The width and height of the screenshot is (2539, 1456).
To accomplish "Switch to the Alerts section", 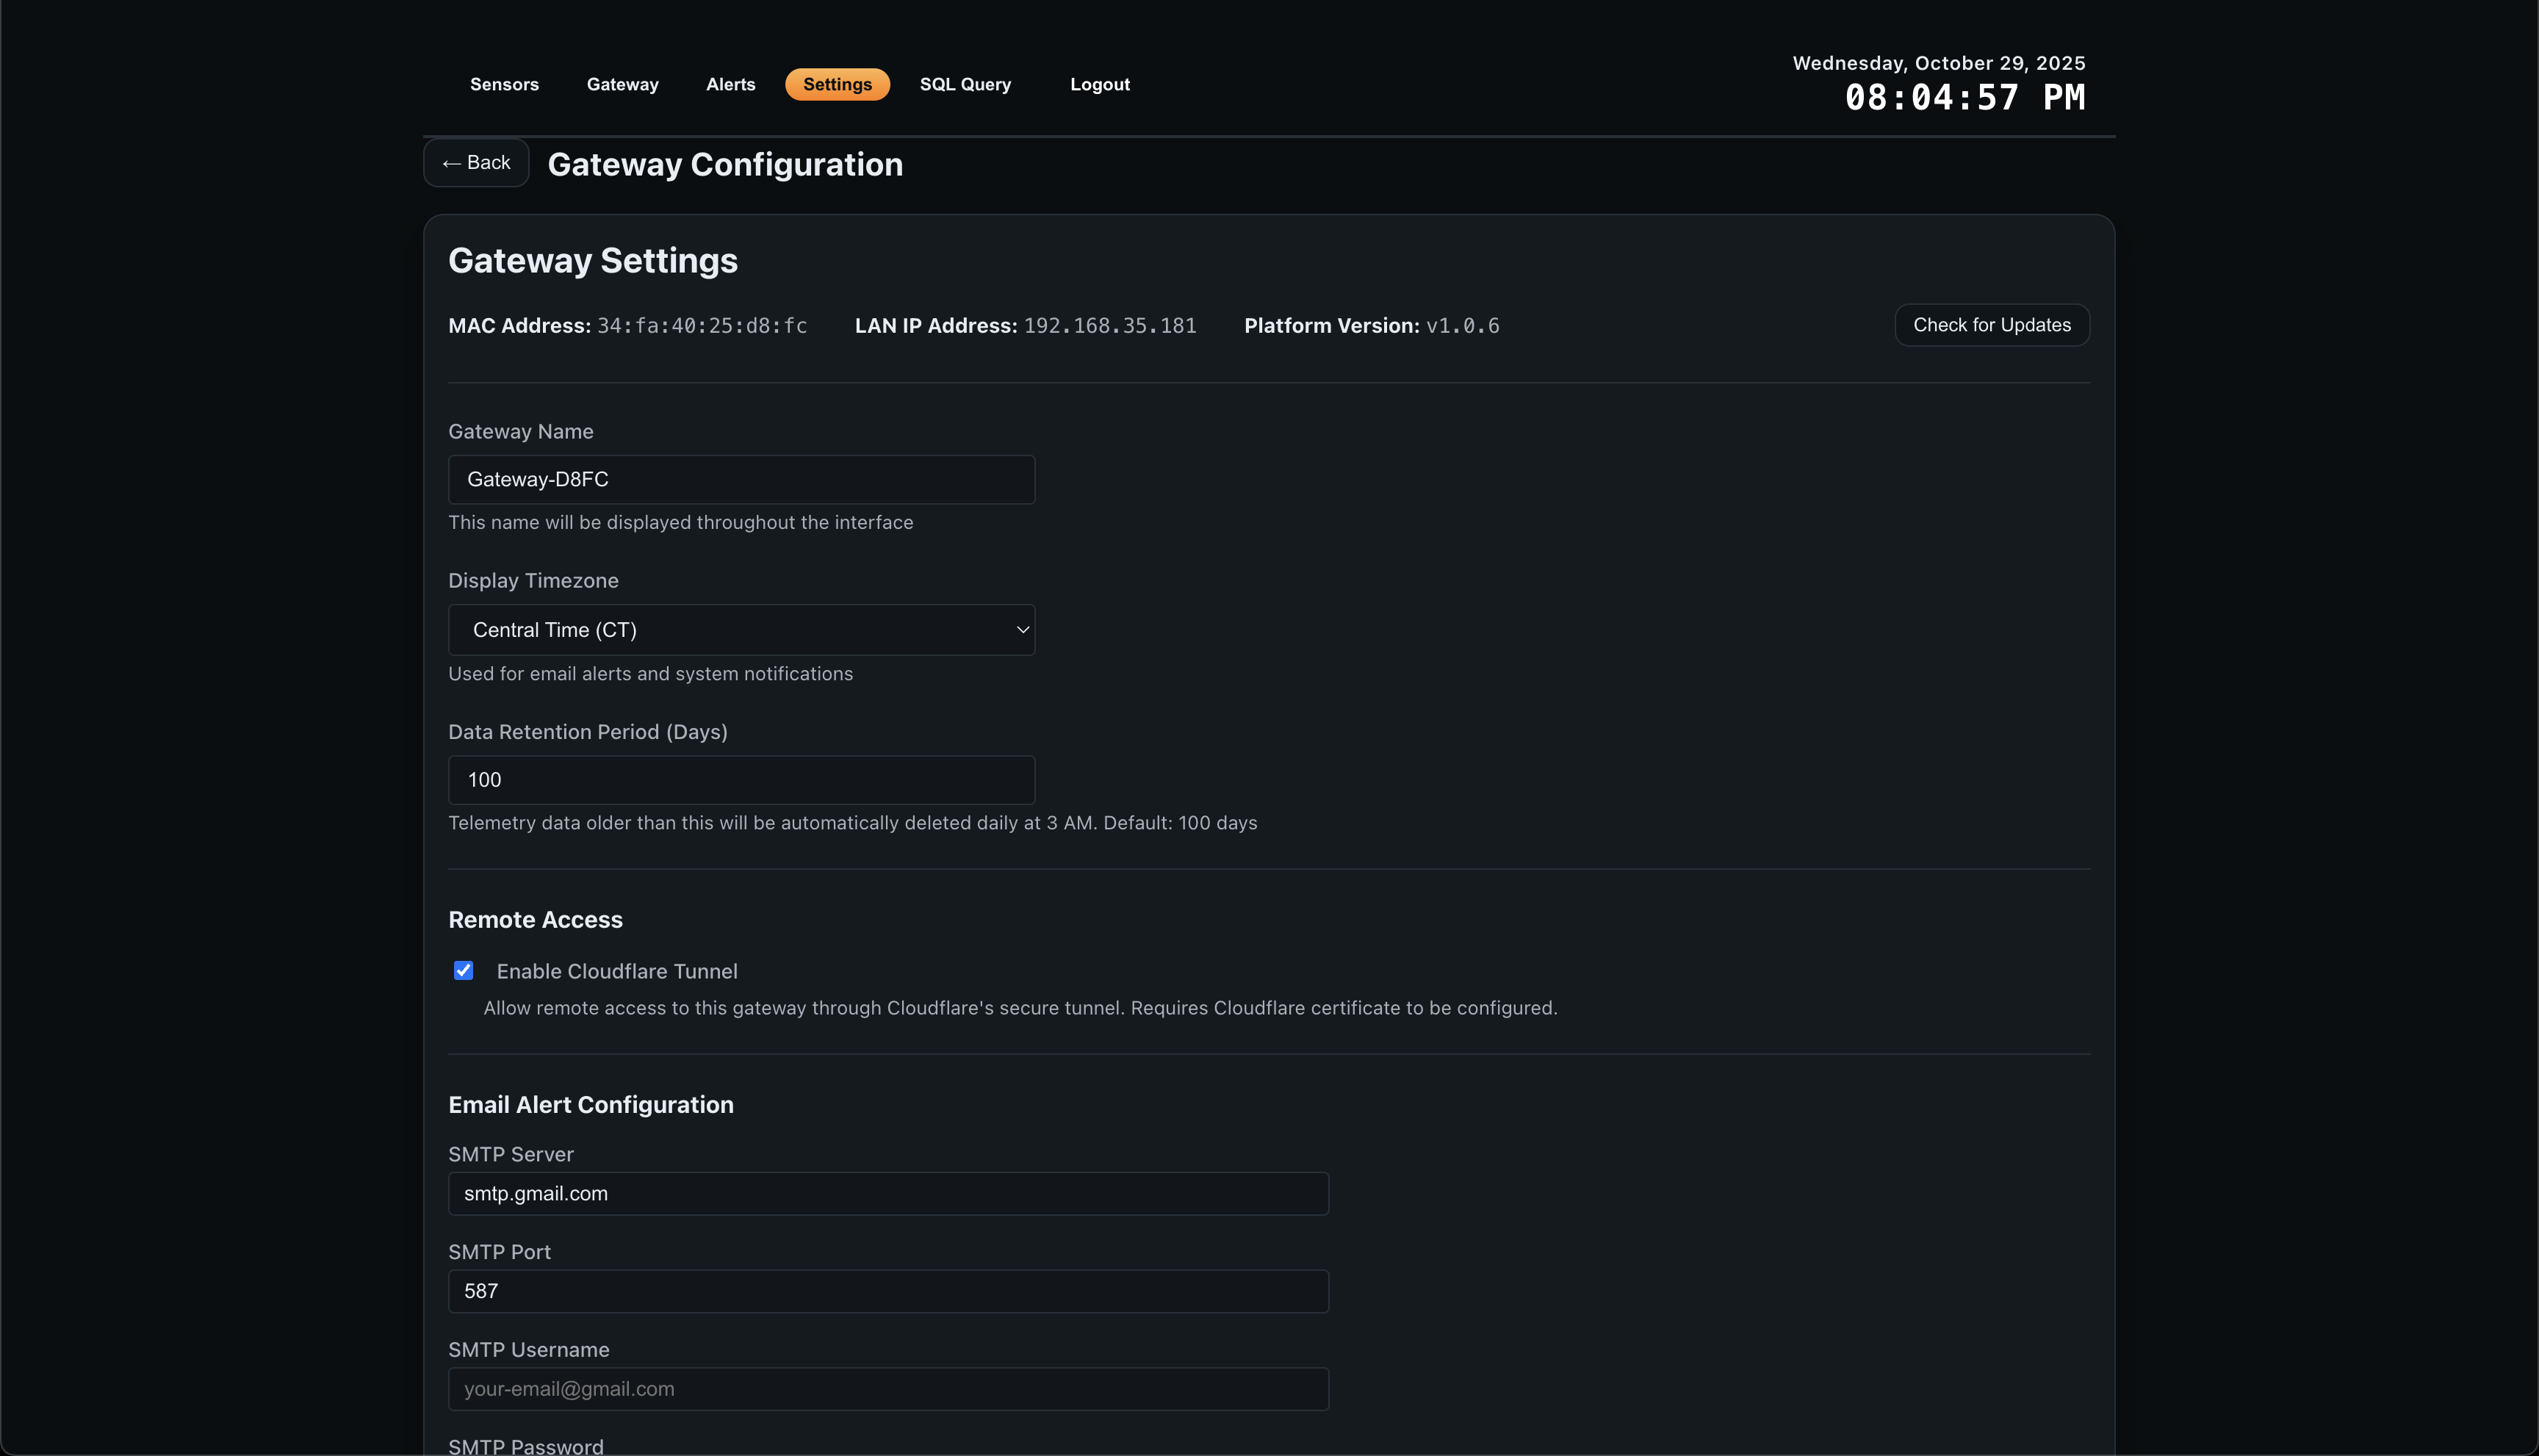I will [x=730, y=84].
